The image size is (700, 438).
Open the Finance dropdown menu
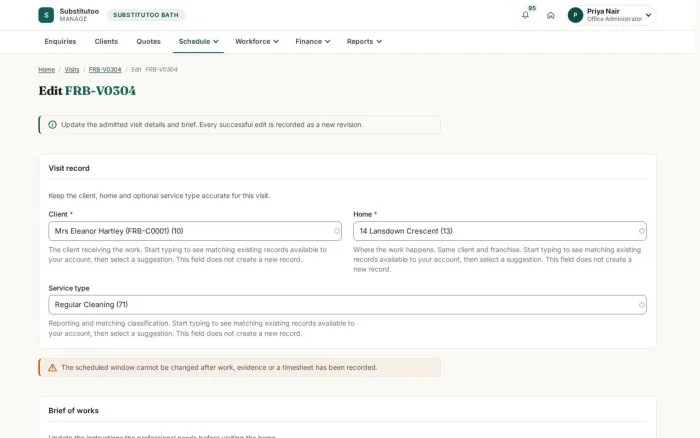pos(312,42)
